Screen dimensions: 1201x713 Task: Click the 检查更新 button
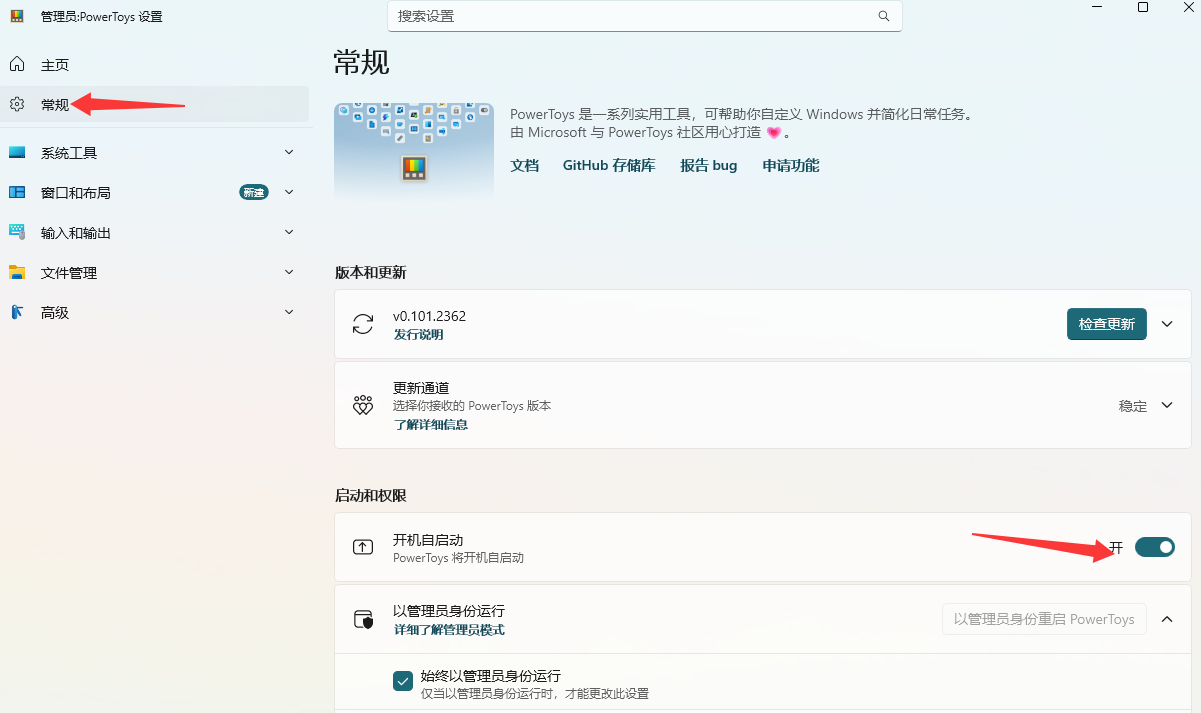pos(1107,324)
